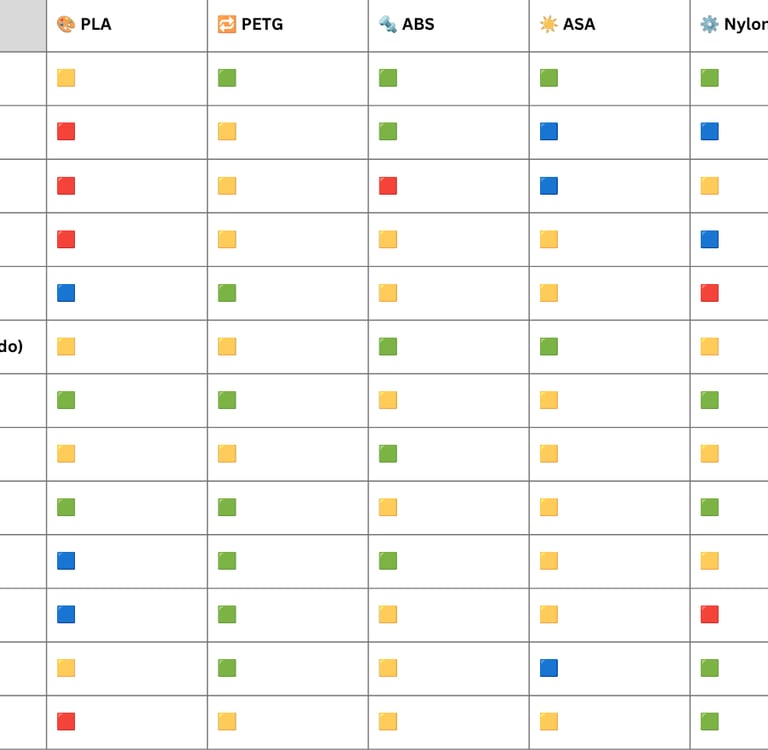Click the nut-and-bolt icon beside ABS
Viewport: 768px width, 750px height.
(387, 24)
